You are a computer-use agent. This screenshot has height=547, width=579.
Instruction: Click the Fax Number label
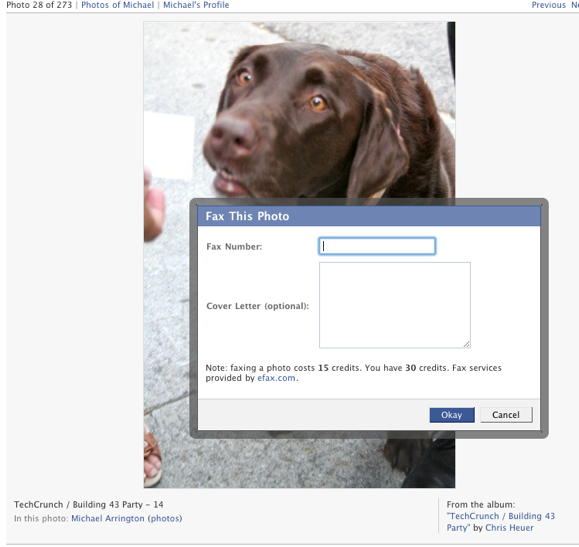click(234, 247)
